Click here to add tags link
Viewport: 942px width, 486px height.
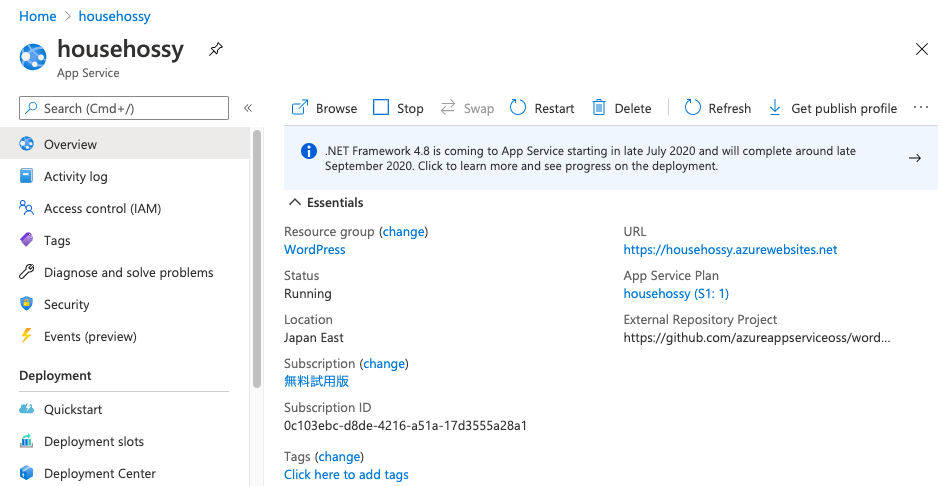(346, 475)
